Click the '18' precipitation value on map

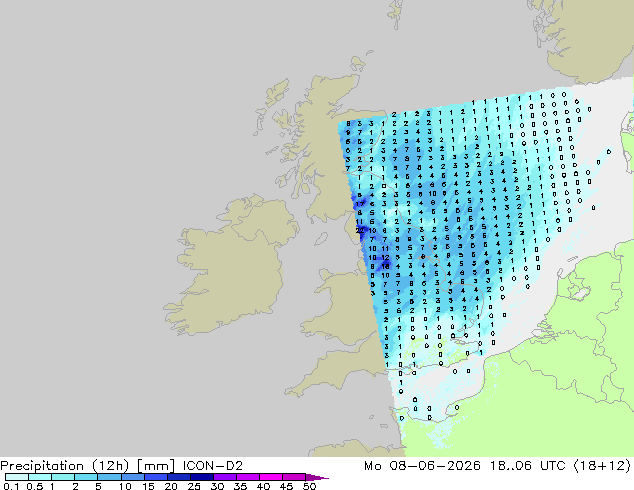click(385, 266)
